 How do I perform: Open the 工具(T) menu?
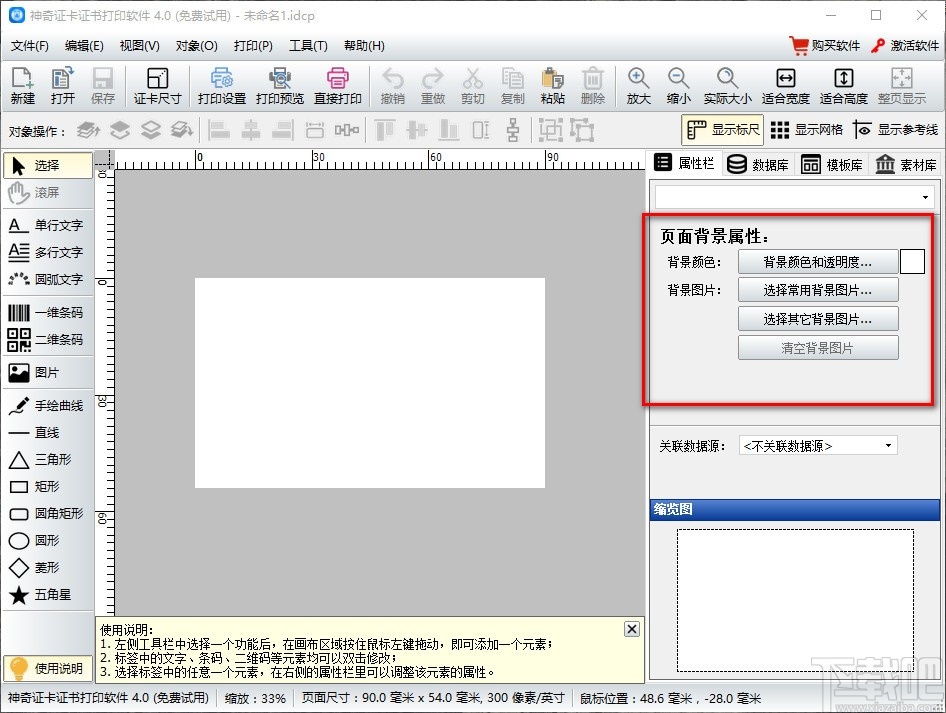point(308,46)
